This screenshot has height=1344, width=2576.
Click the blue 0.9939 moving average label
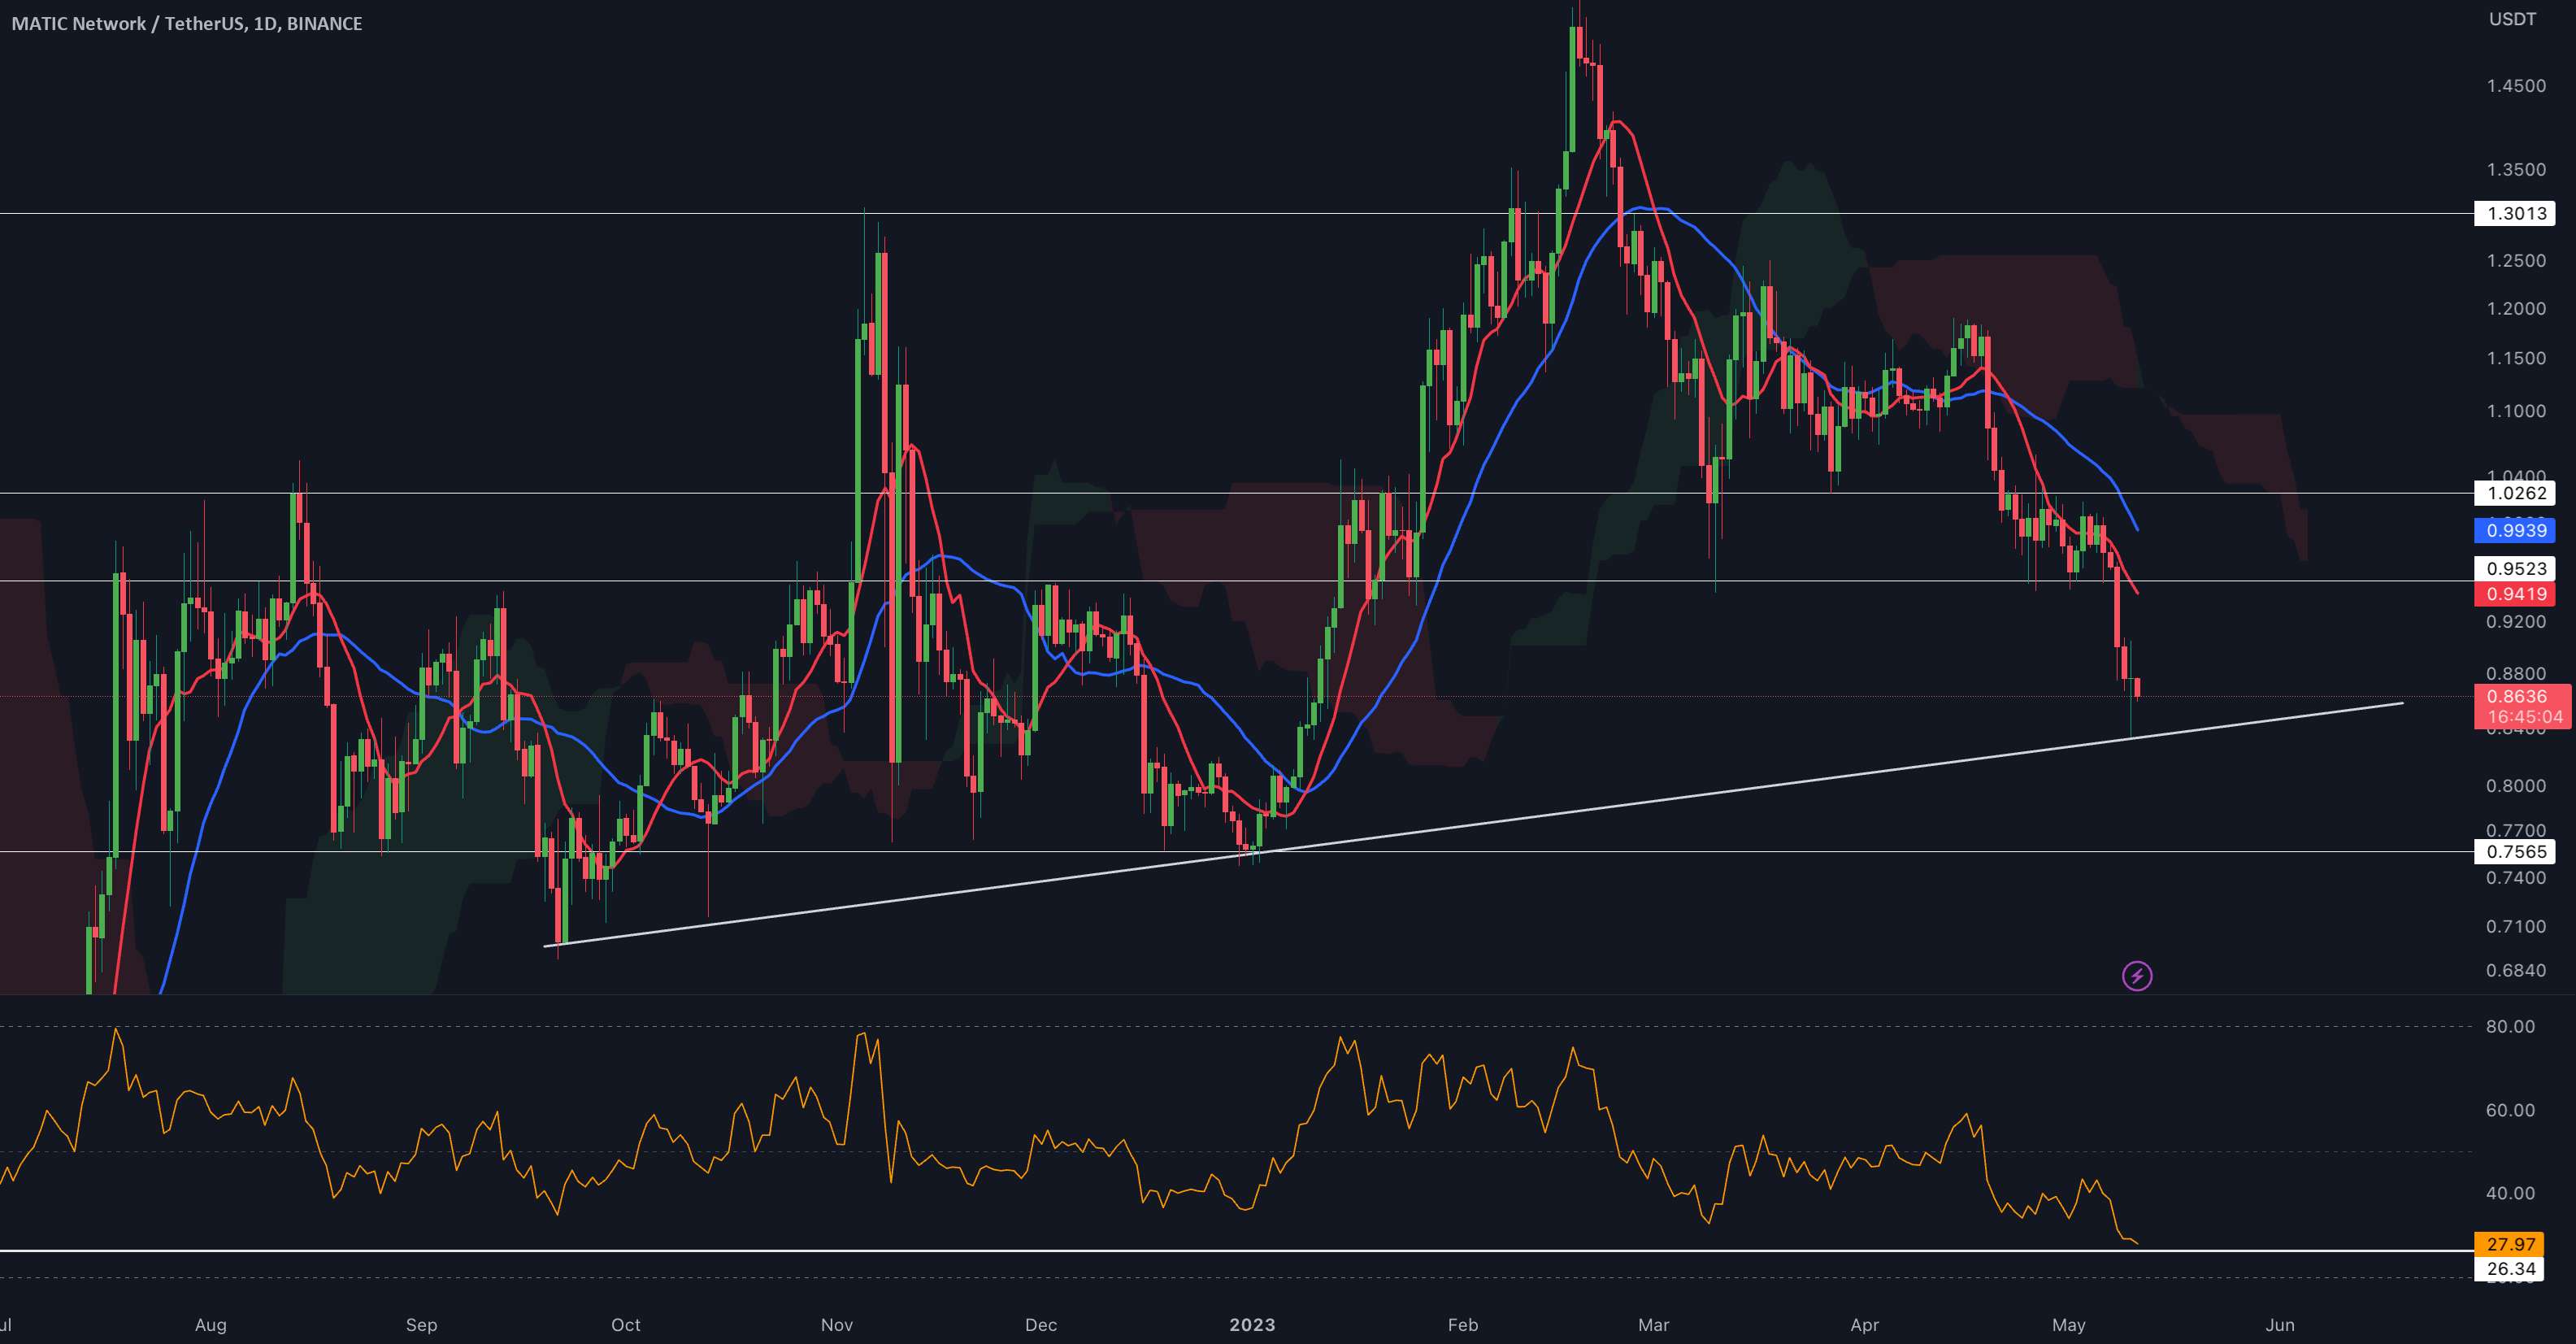tap(2516, 531)
